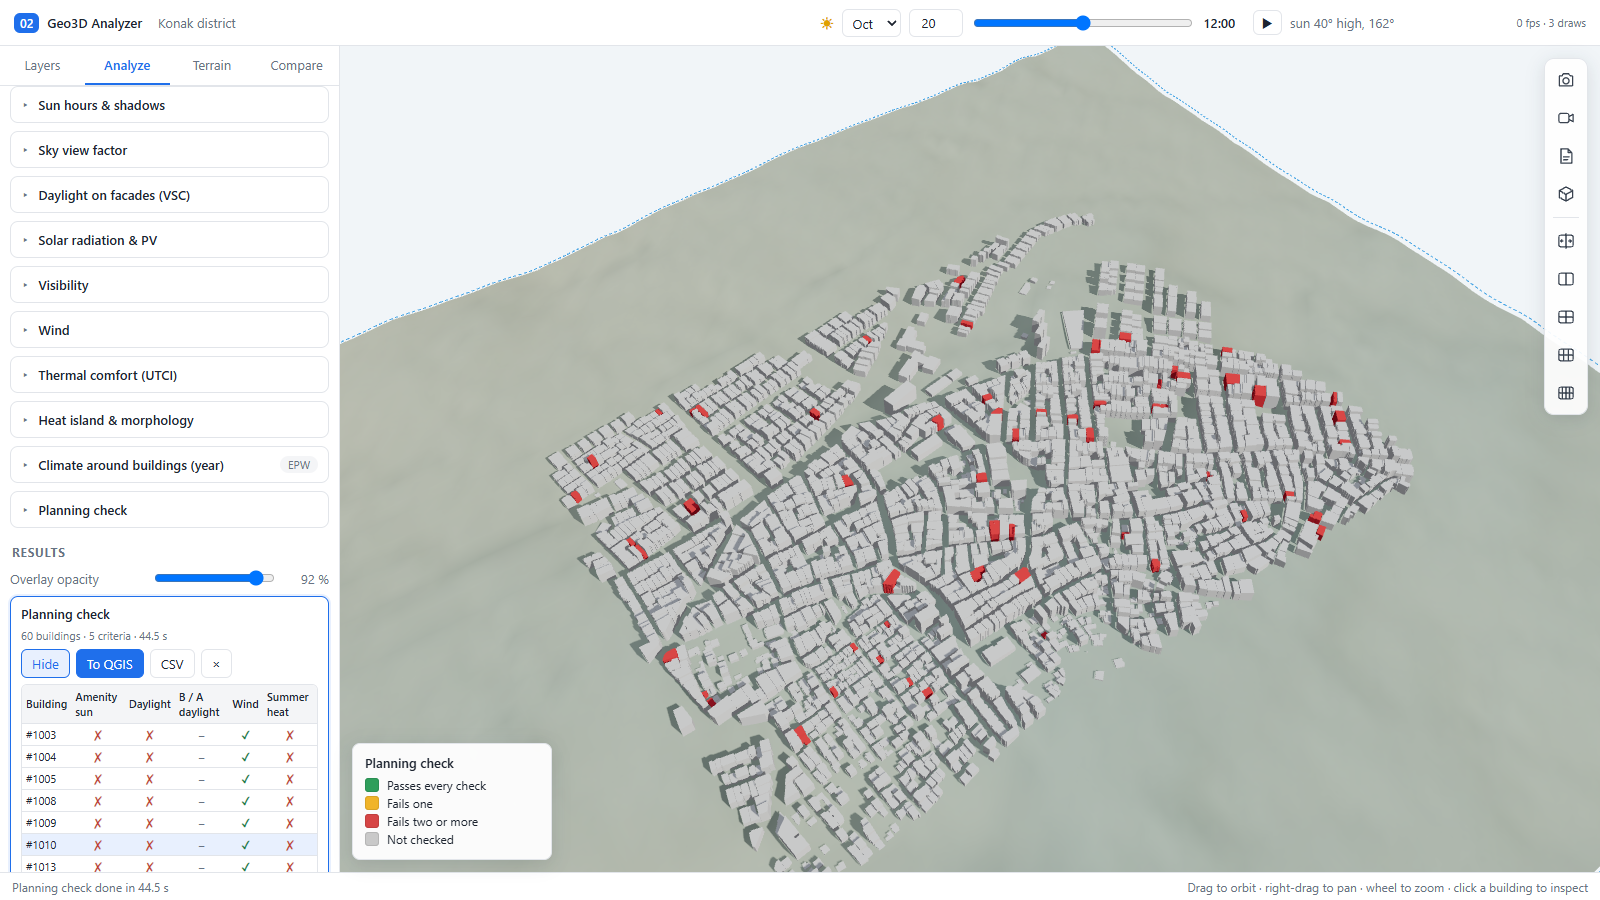Take a screenshot with the camera icon
The height and width of the screenshot is (900, 1600).
(x=1566, y=80)
